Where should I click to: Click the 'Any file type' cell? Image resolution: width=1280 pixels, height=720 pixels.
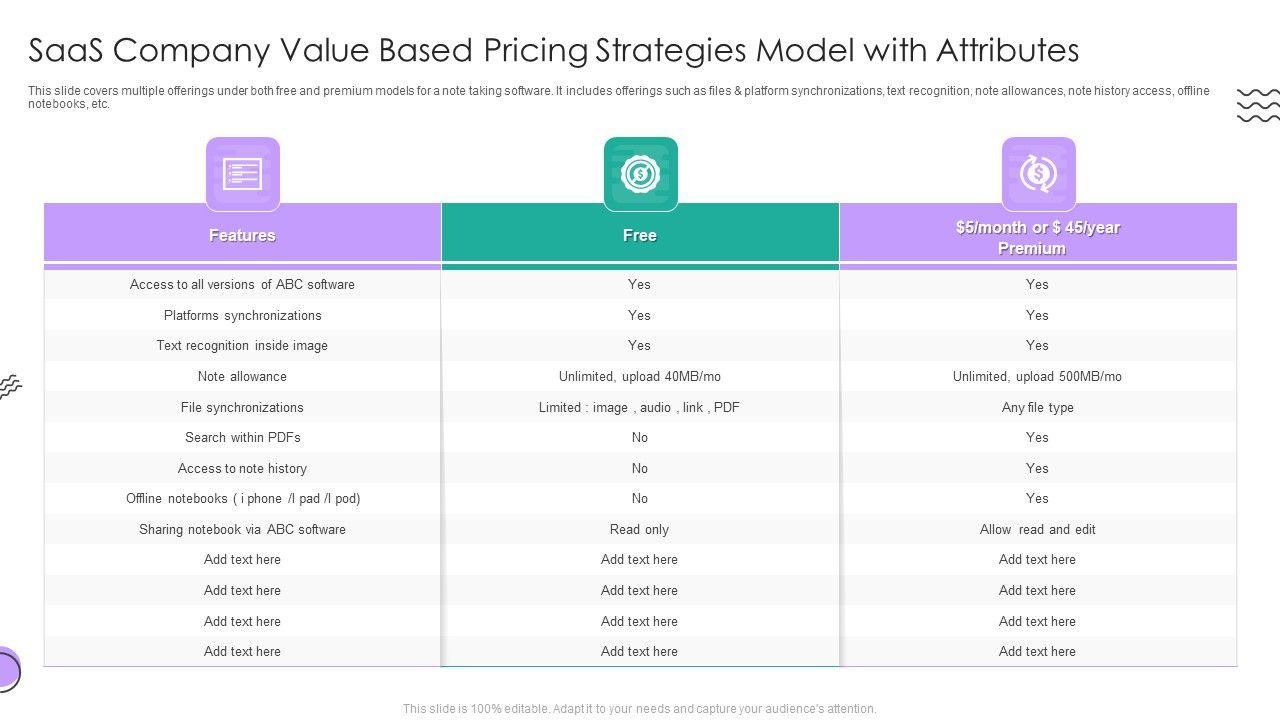tap(1037, 407)
